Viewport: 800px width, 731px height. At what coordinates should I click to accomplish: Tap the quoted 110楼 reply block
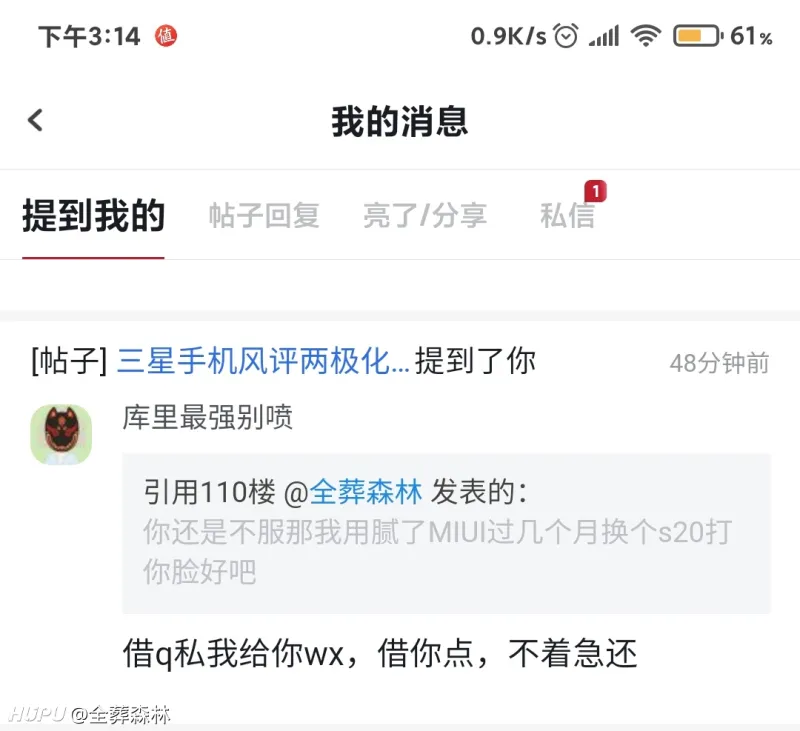point(446,533)
